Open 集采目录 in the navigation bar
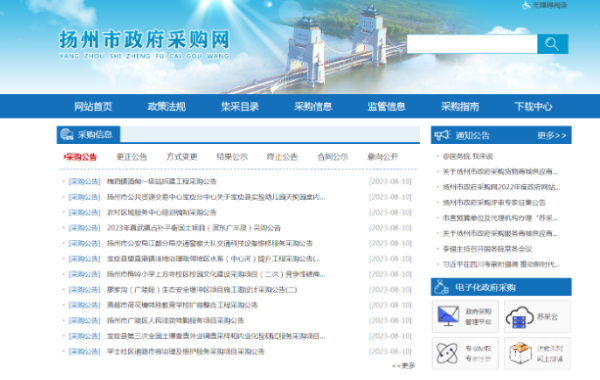Screen dimensions: 600x380 (x=240, y=107)
